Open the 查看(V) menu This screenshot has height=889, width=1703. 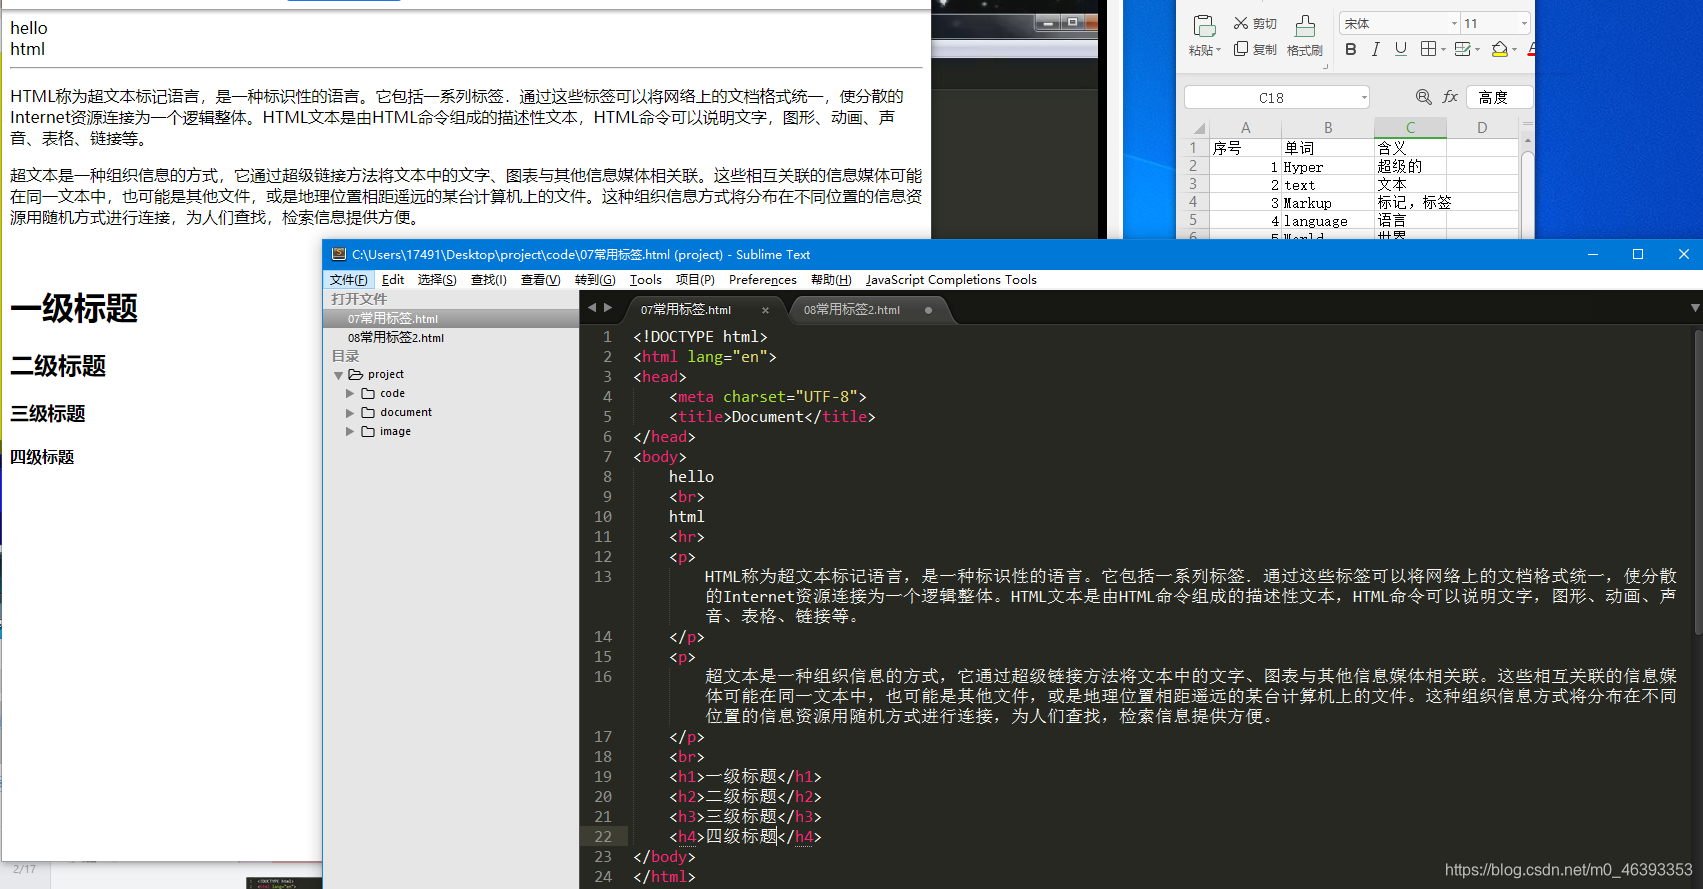click(x=540, y=280)
